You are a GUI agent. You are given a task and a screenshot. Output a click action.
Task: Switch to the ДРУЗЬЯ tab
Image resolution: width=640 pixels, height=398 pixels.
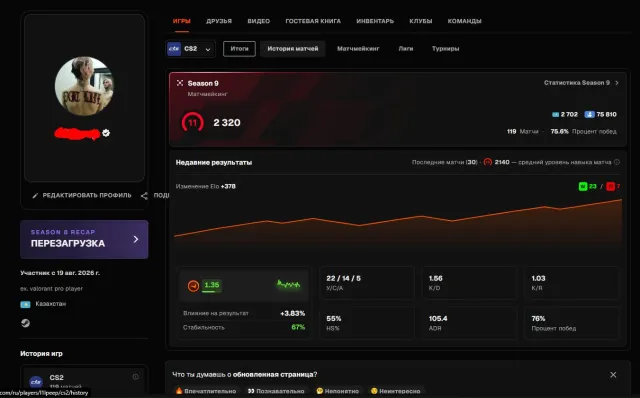(x=219, y=21)
